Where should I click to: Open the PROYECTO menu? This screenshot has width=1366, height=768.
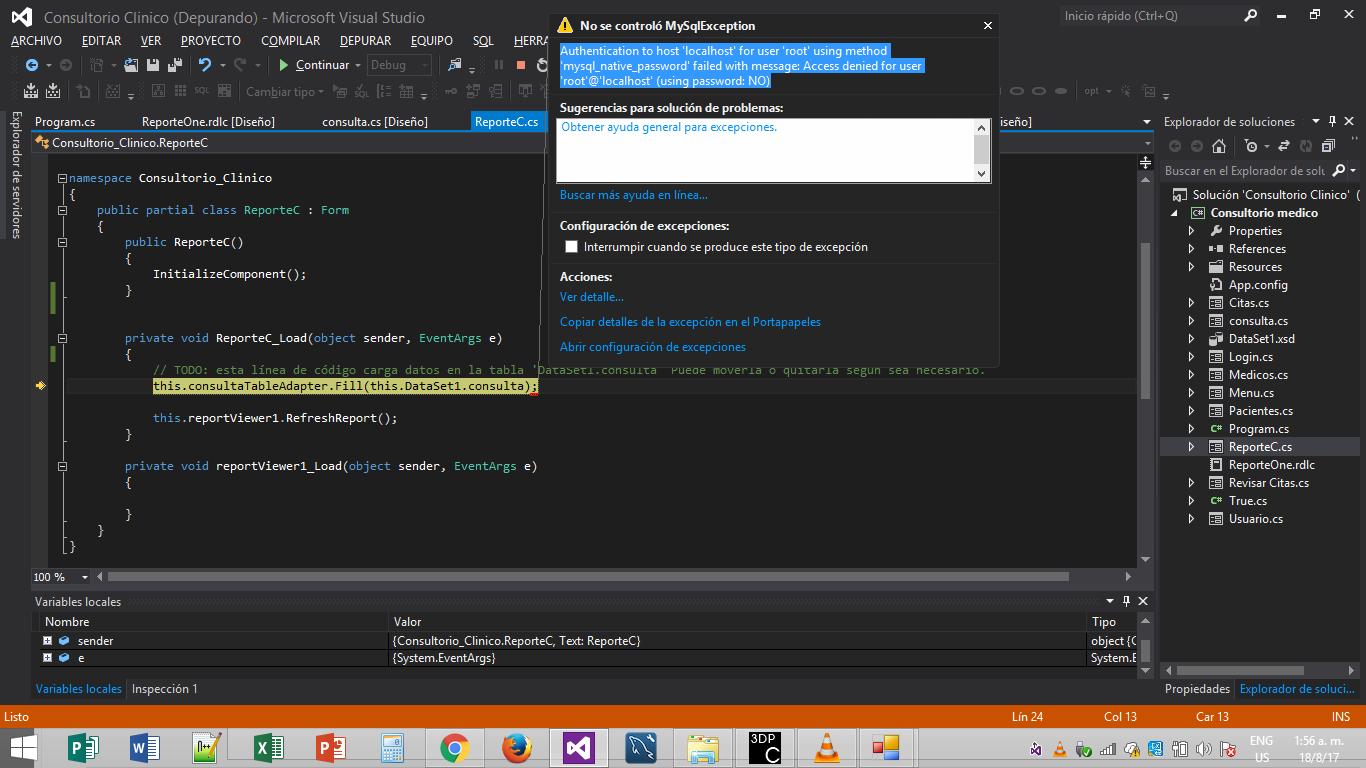(x=211, y=41)
